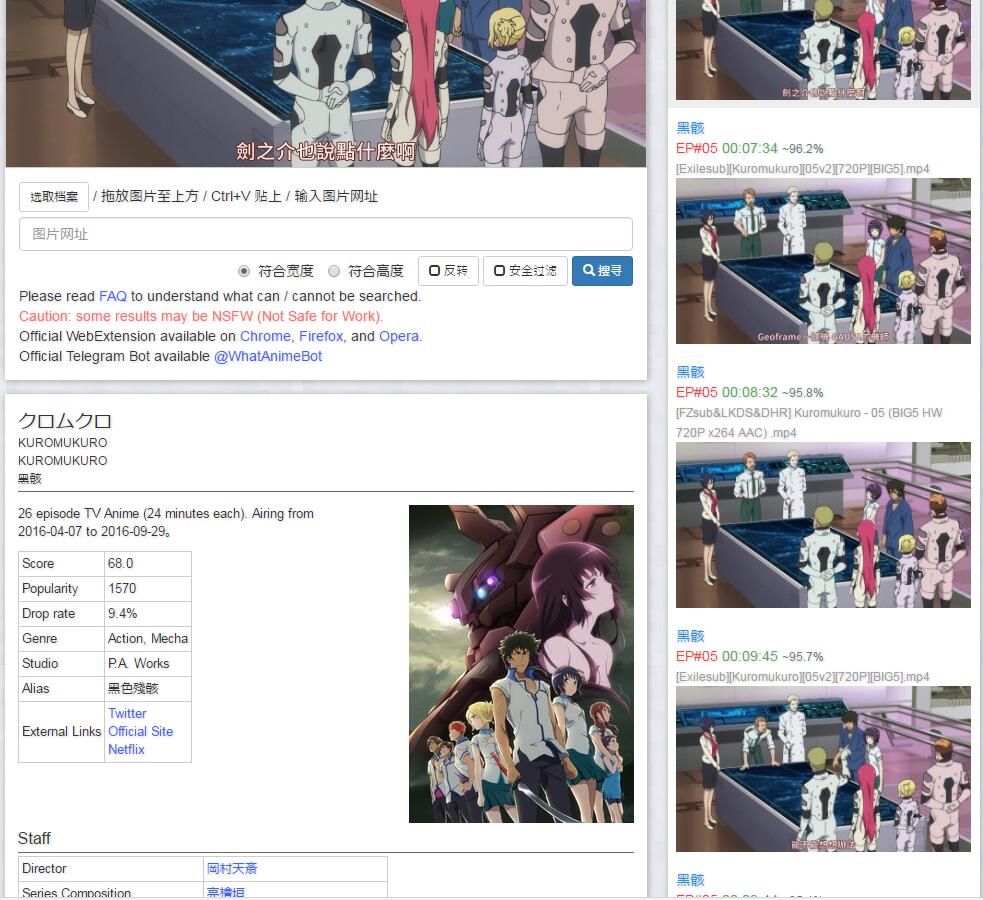Open the Opera extension link
Viewport: 983px width, 900px height.
pos(399,337)
